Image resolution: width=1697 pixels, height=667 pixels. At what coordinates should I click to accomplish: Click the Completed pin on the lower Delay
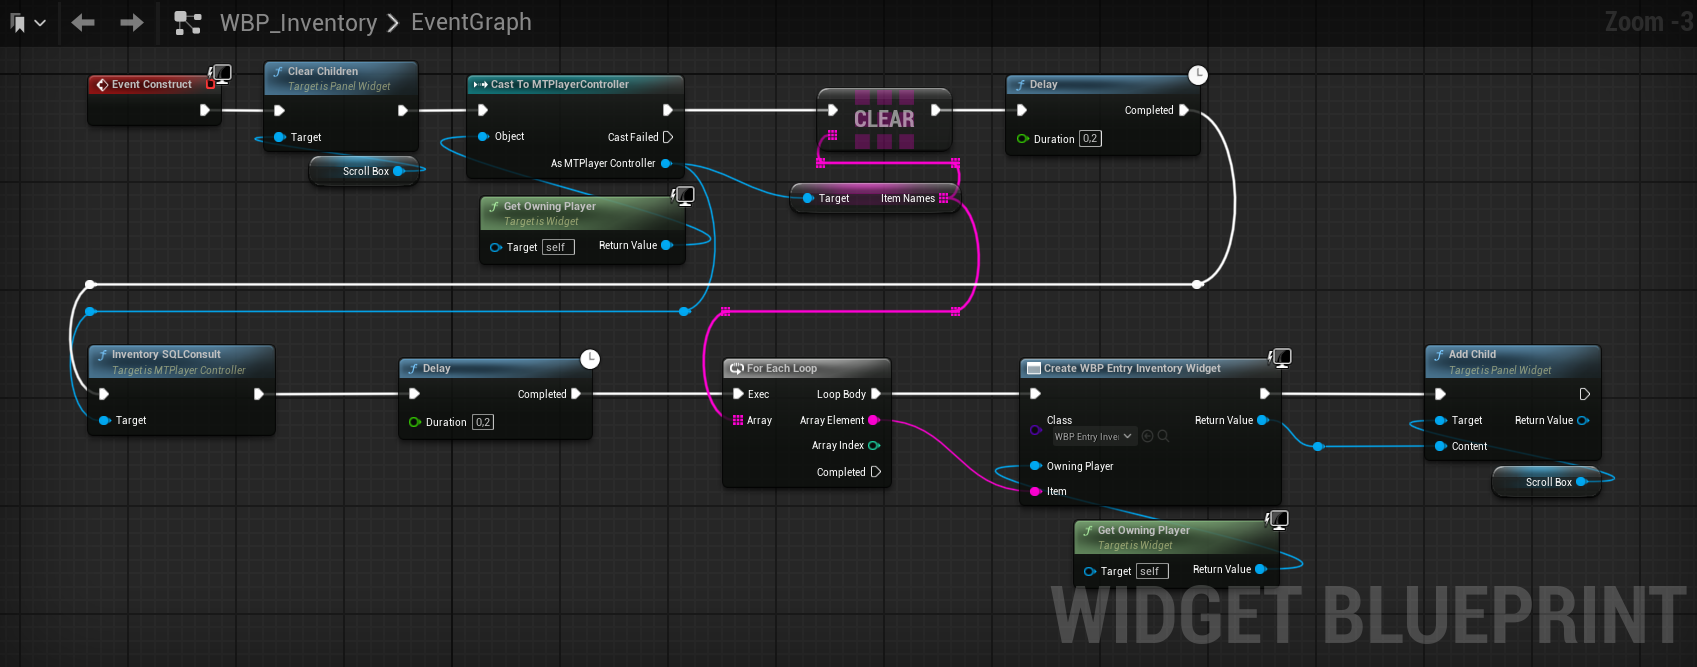tap(576, 394)
